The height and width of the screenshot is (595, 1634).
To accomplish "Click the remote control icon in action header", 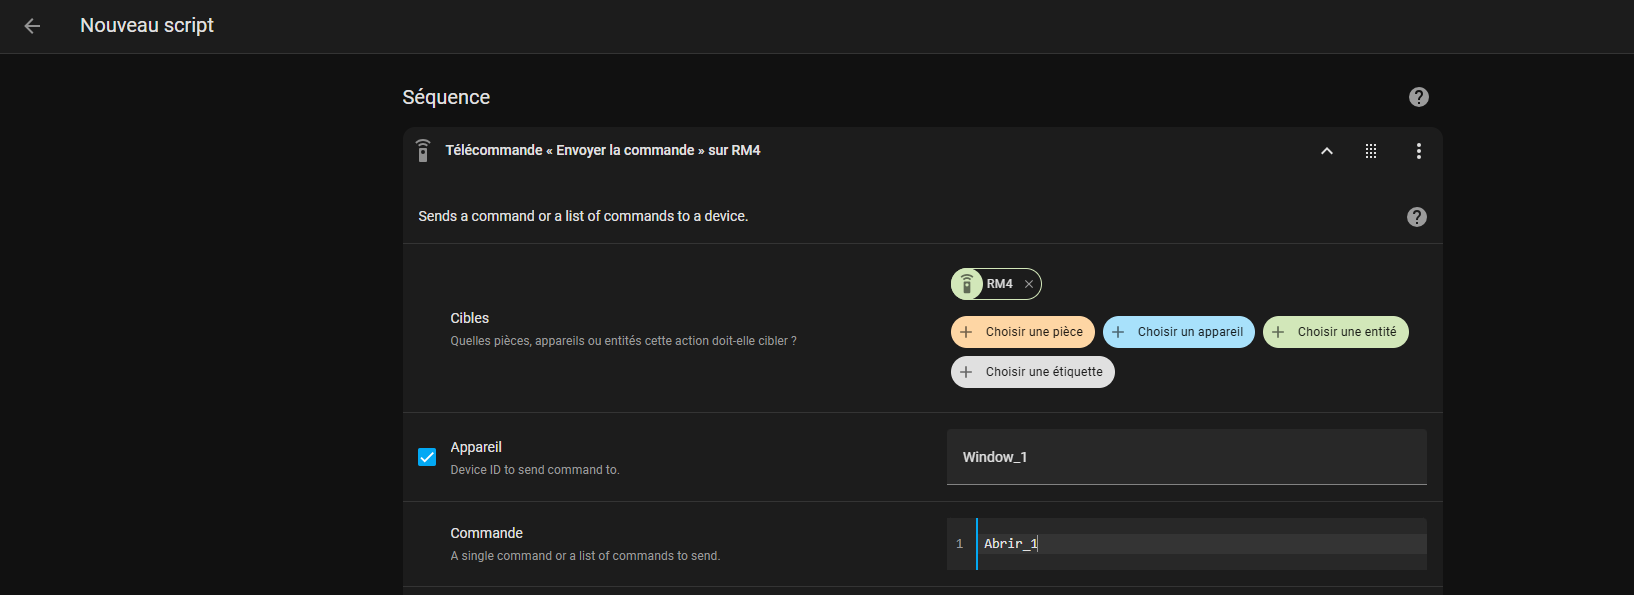I will (423, 151).
